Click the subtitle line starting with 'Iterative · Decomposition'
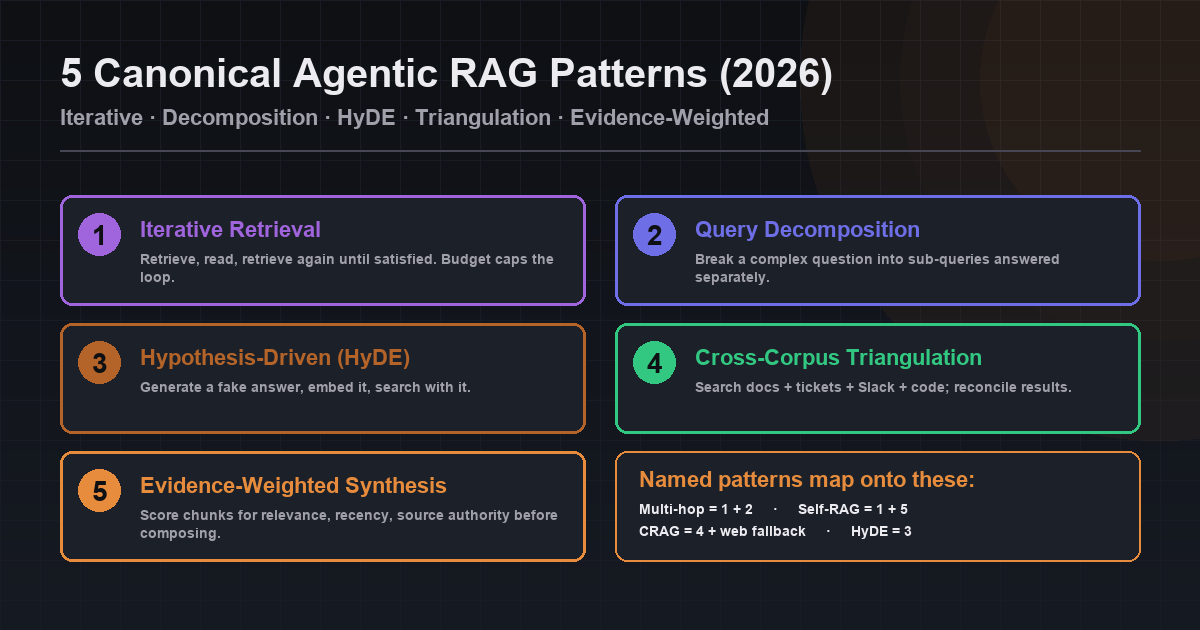 tap(414, 118)
